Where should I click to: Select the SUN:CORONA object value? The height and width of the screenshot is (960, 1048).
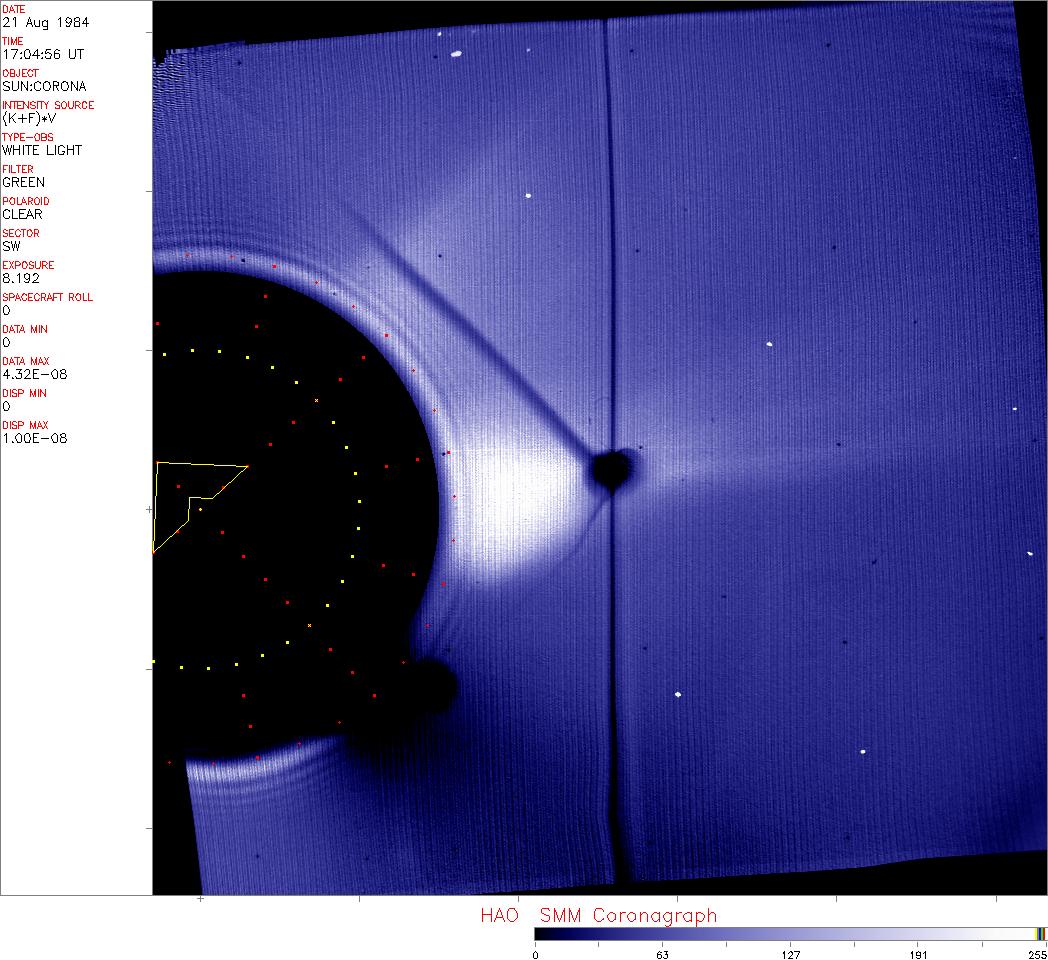(x=44, y=86)
